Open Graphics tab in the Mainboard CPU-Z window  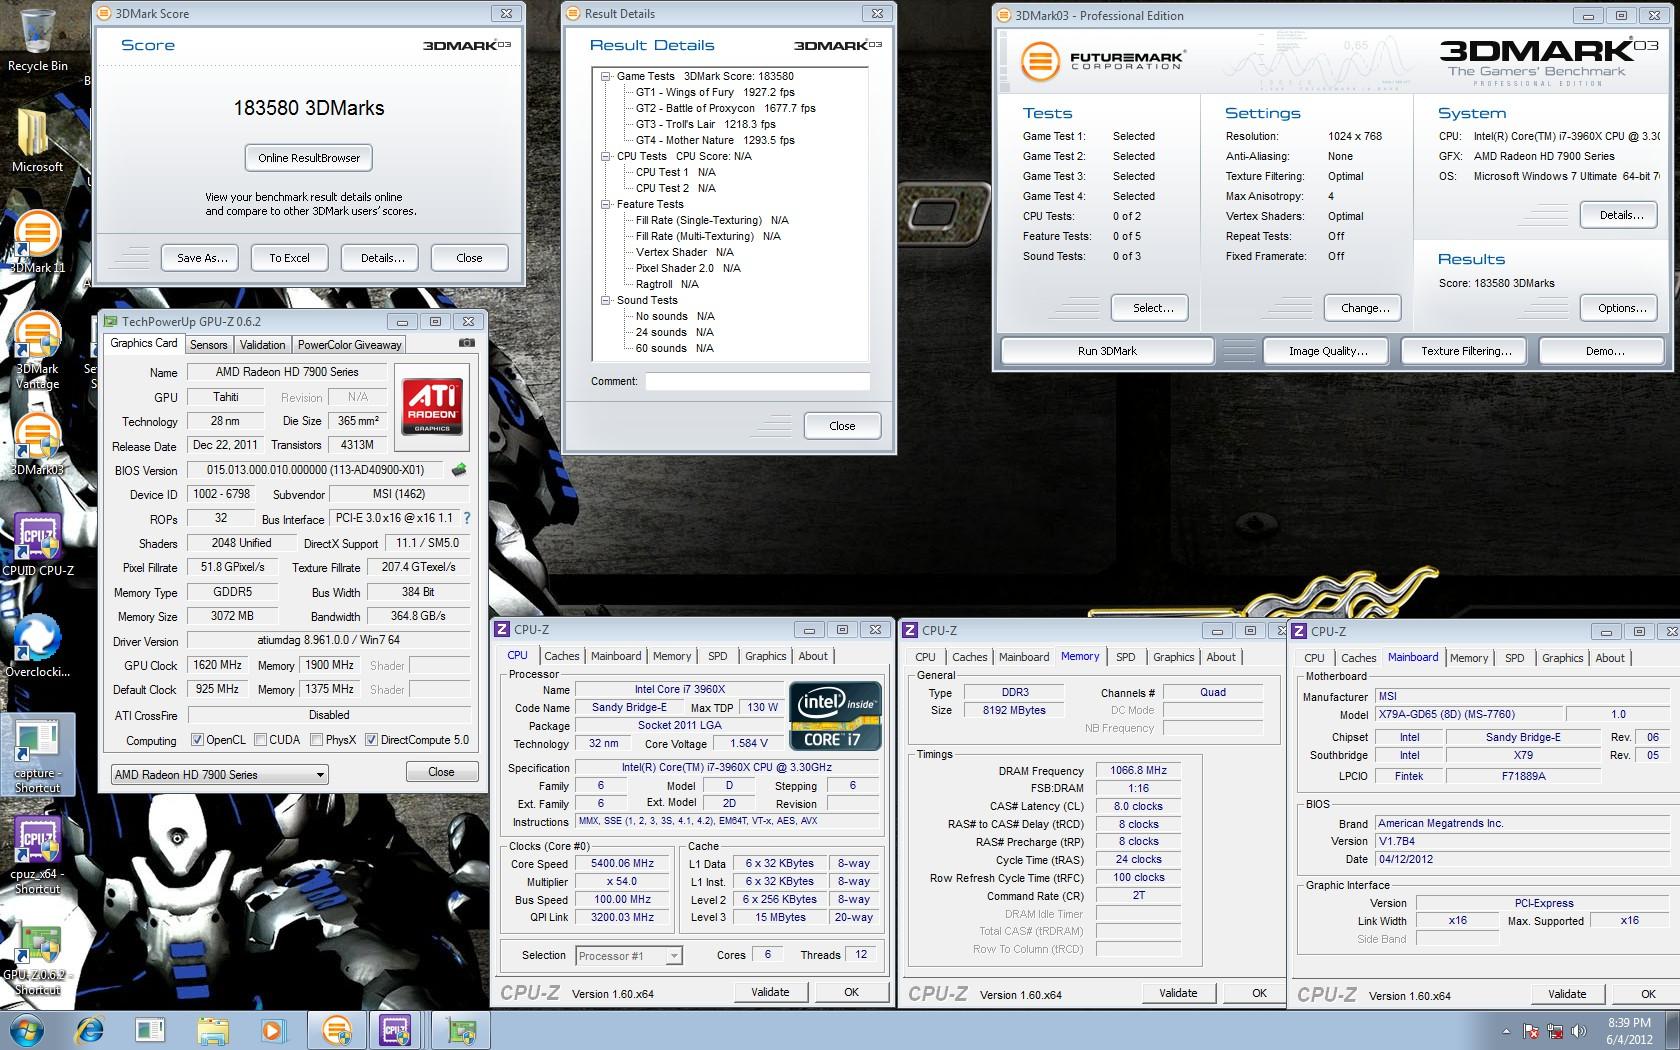pyautogui.click(x=1563, y=658)
